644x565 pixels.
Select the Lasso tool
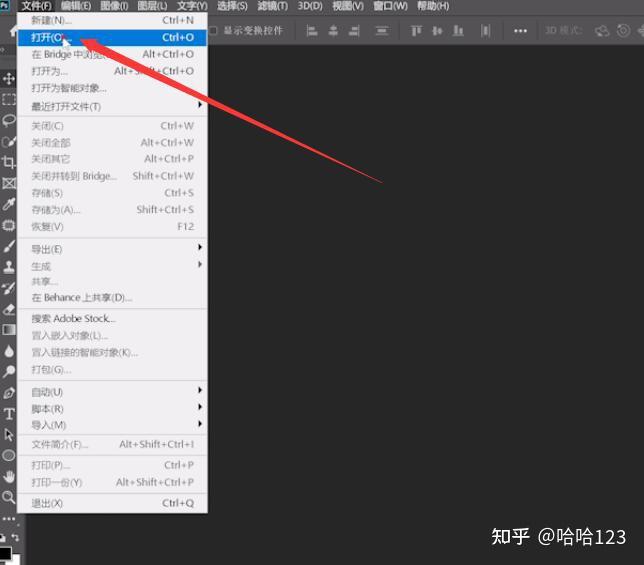click(x=9, y=120)
